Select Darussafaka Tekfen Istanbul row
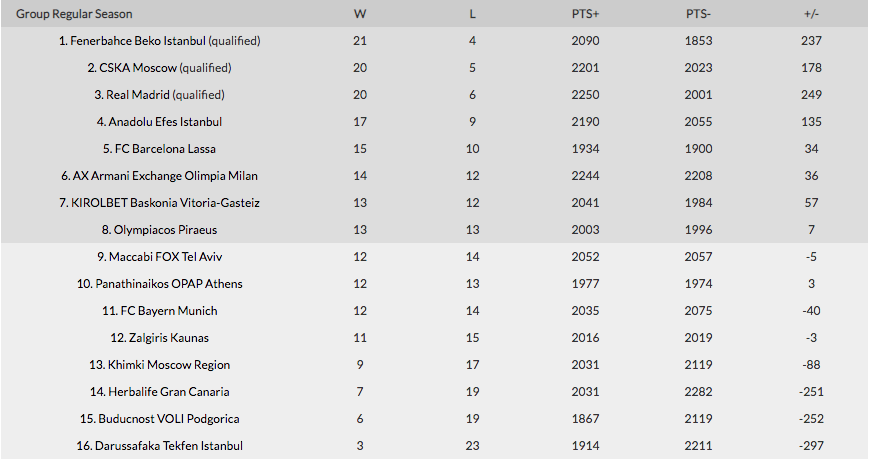This screenshot has width=869, height=460. click(434, 446)
